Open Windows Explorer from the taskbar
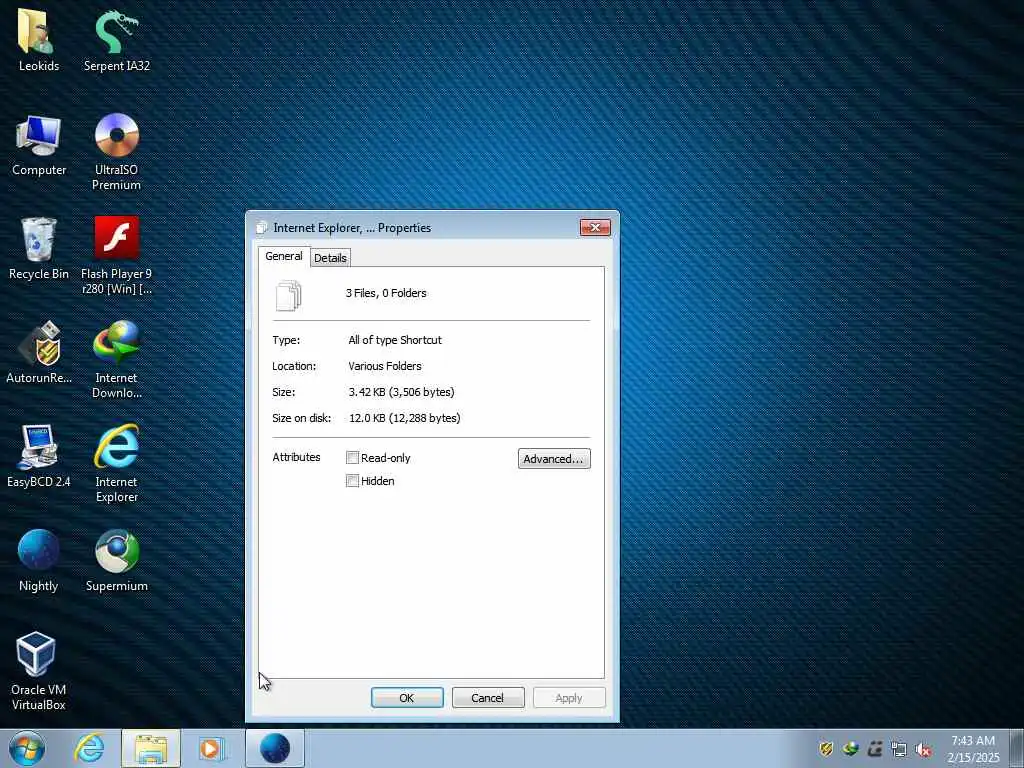 (151, 748)
